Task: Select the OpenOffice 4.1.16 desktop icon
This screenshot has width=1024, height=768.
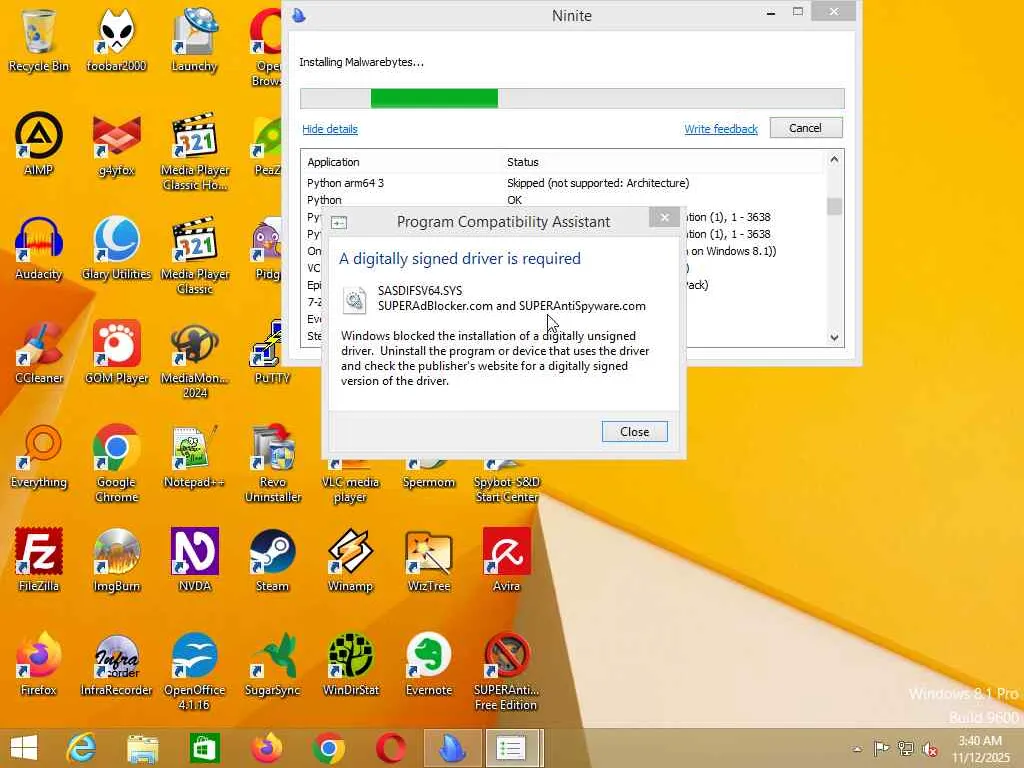Action: pos(195,671)
